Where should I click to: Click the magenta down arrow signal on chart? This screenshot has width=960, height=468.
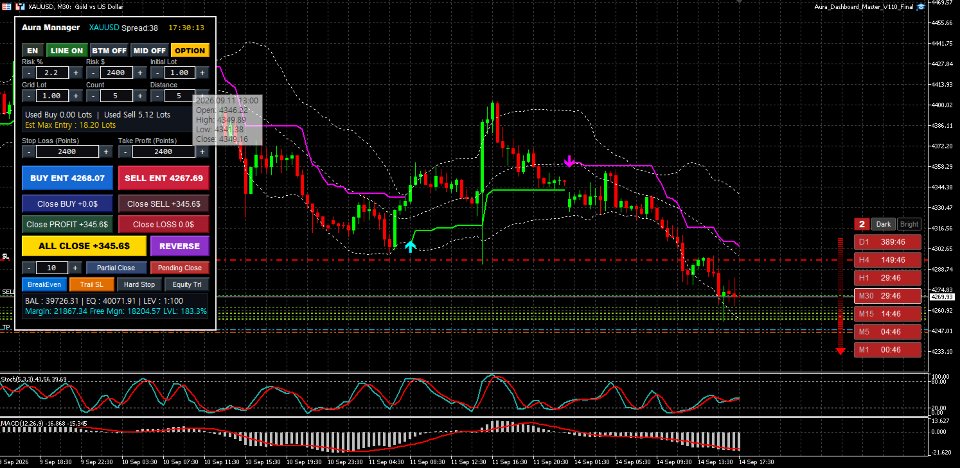[x=569, y=161]
